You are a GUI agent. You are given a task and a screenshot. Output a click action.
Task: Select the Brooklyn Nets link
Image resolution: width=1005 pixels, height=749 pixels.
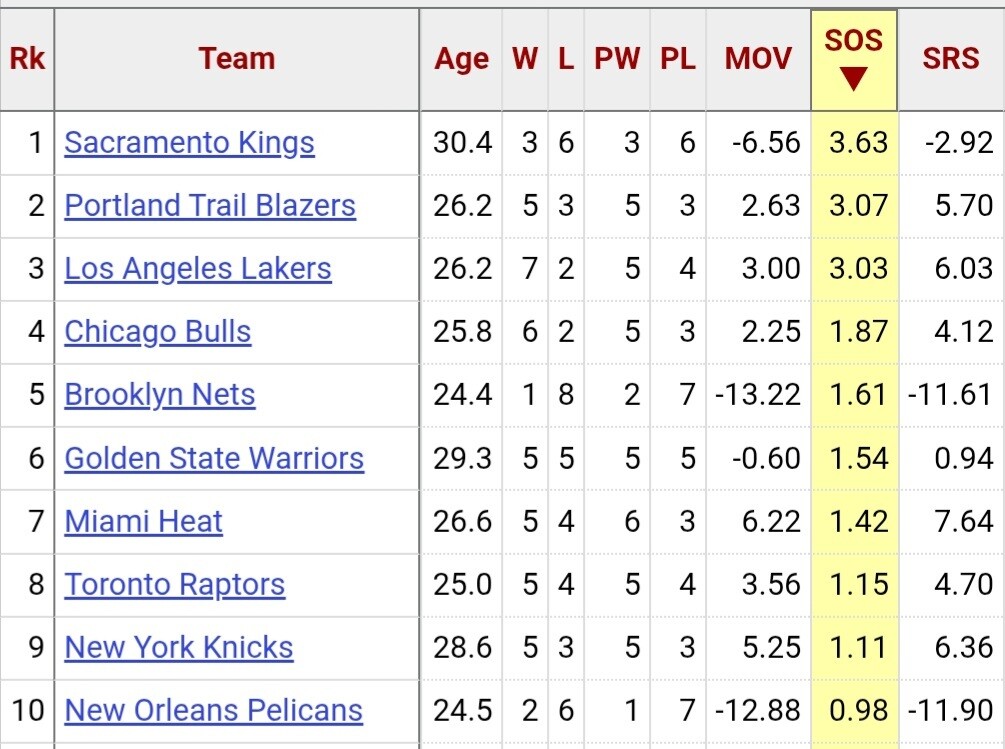159,395
